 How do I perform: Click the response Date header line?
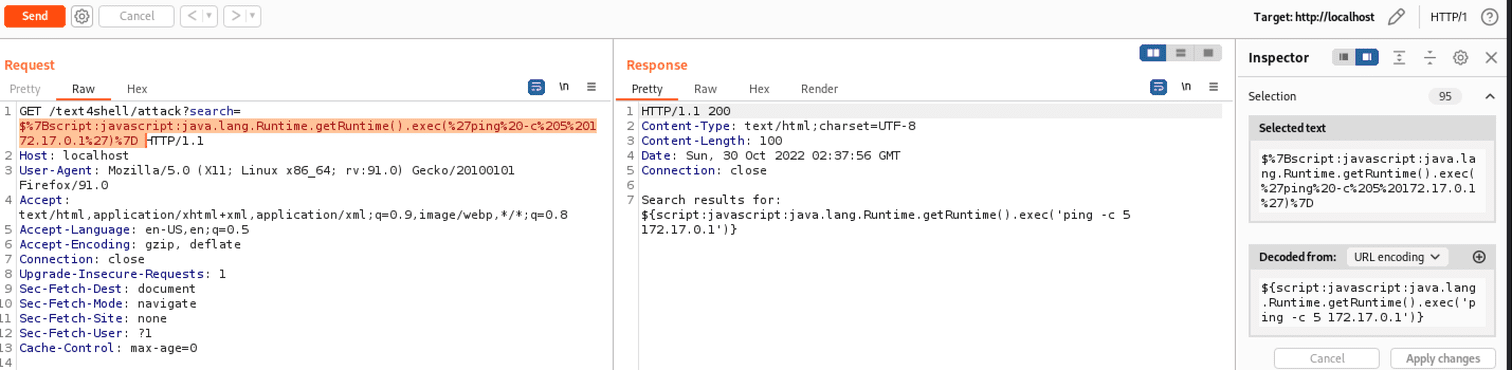tap(770, 156)
